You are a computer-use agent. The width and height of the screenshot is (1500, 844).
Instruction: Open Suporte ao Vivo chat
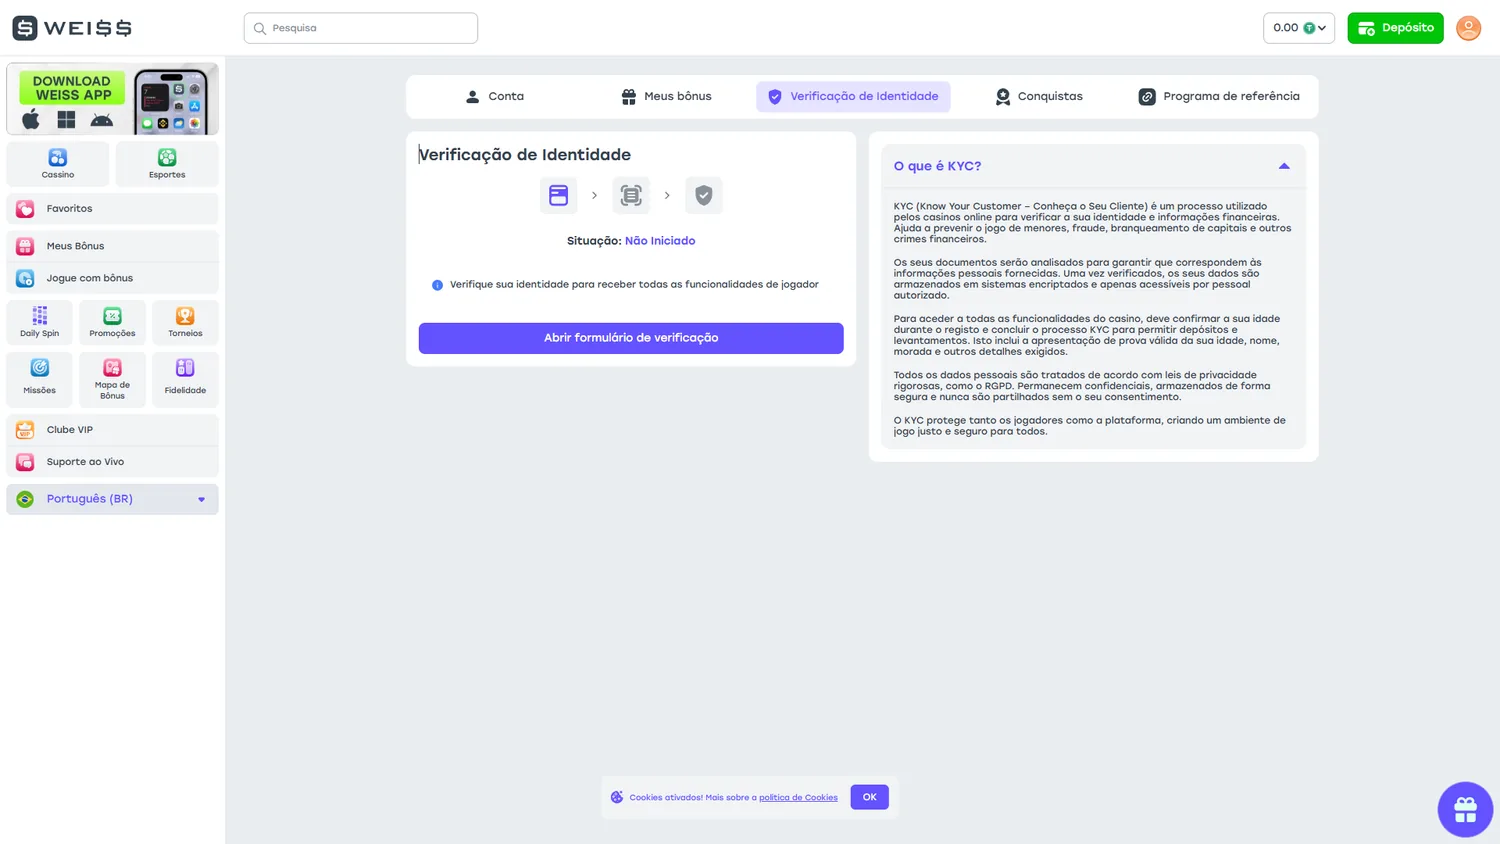coord(112,462)
